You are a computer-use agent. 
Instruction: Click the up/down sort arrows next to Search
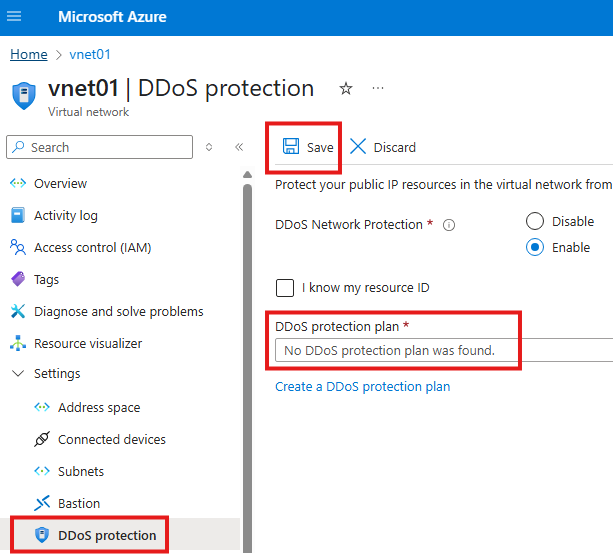click(x=209, y=147)
